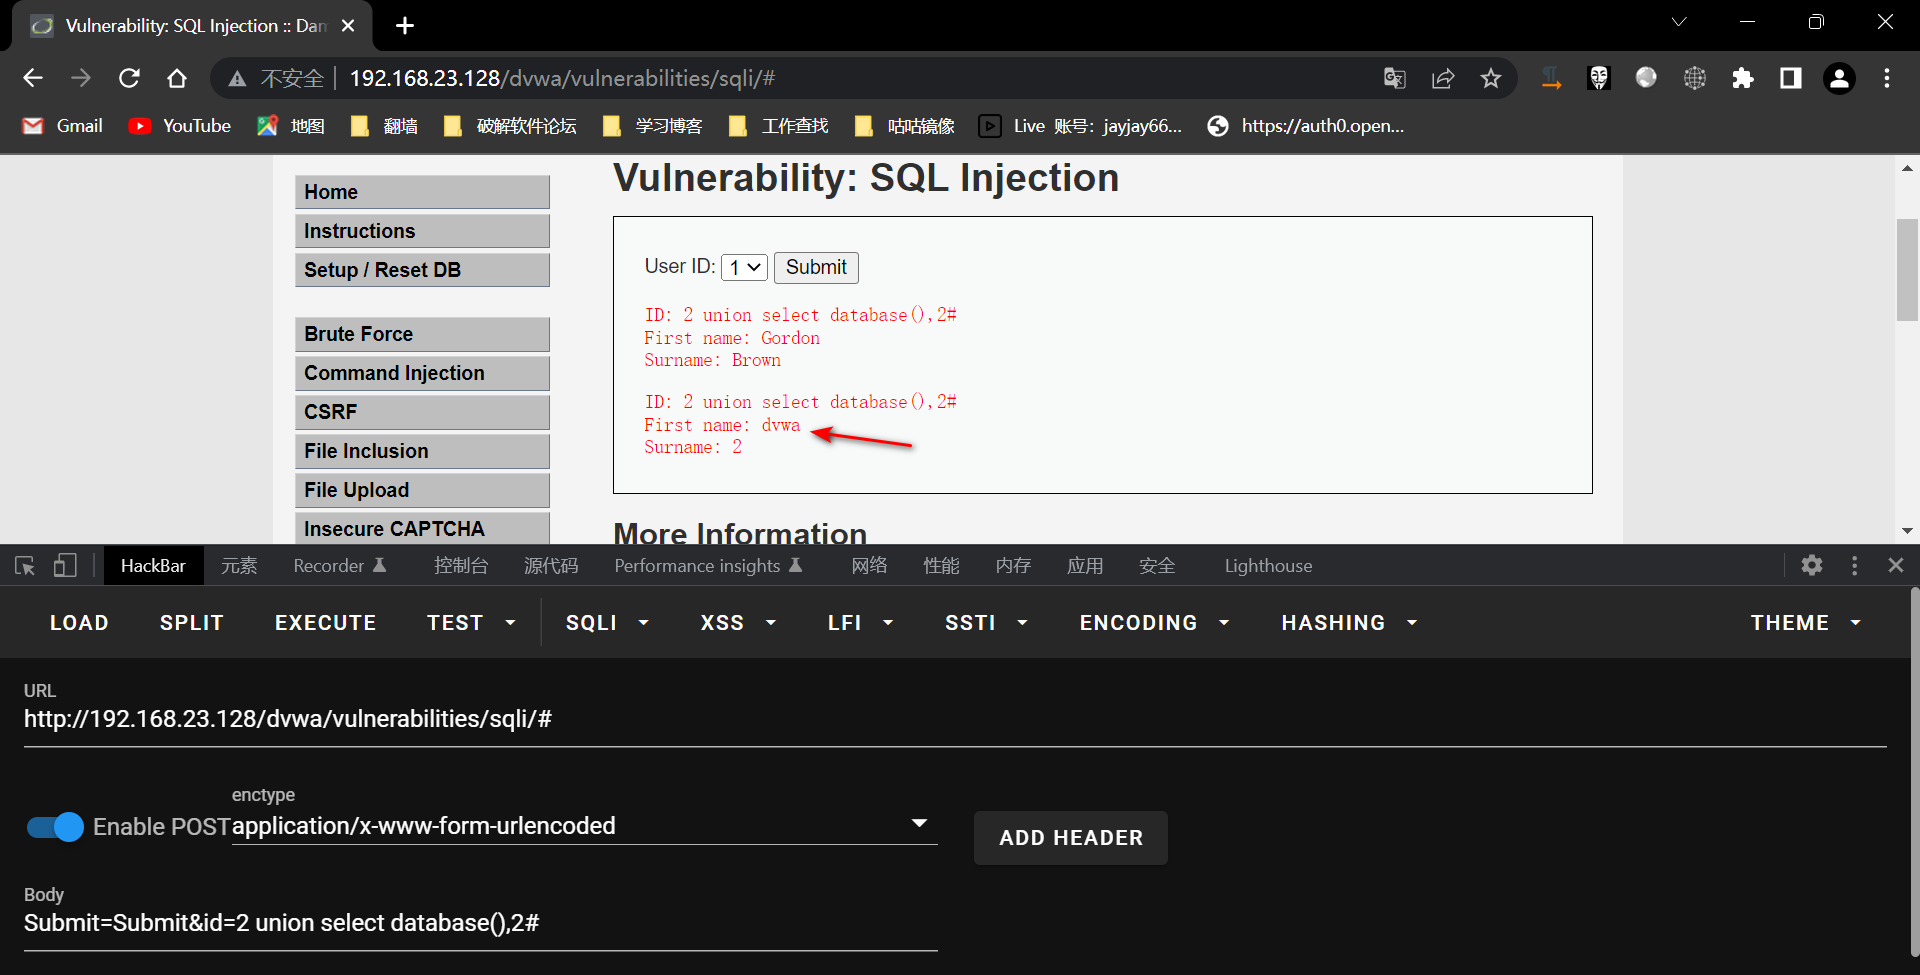Click the ADD HEADER button

point(1070,838)
